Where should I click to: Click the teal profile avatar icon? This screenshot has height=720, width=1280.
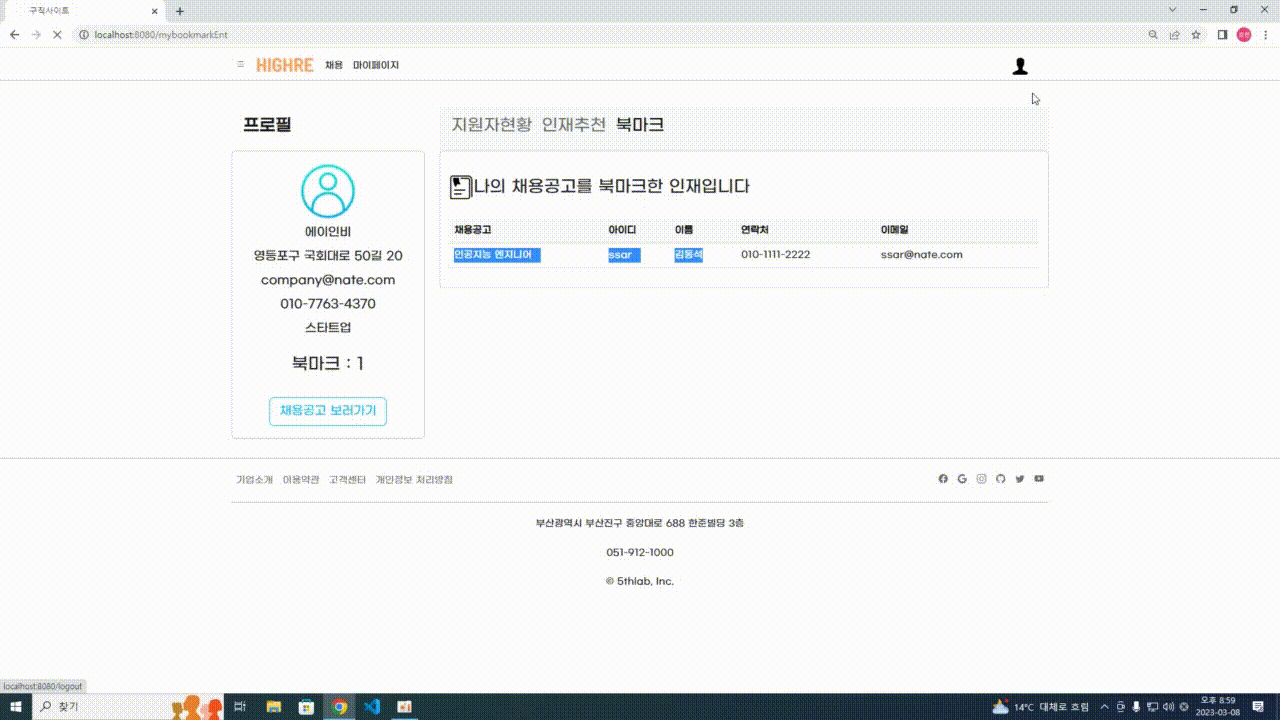point(328,191)
